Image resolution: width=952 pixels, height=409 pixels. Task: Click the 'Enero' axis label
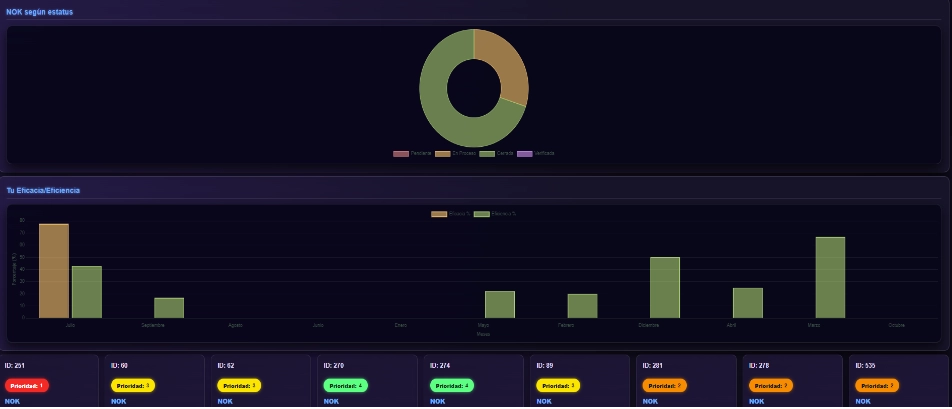click(x=401, y=325)
